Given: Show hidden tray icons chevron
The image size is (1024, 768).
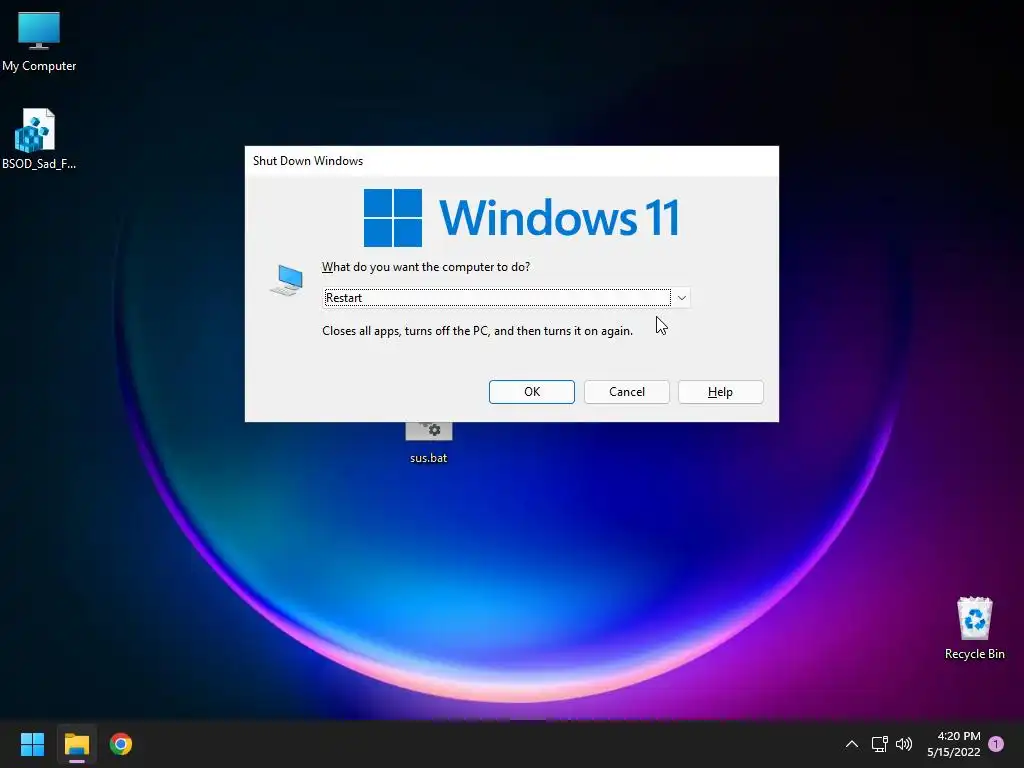Looking at the screenshot, I should pyautogui.click(x=852, y=744).
